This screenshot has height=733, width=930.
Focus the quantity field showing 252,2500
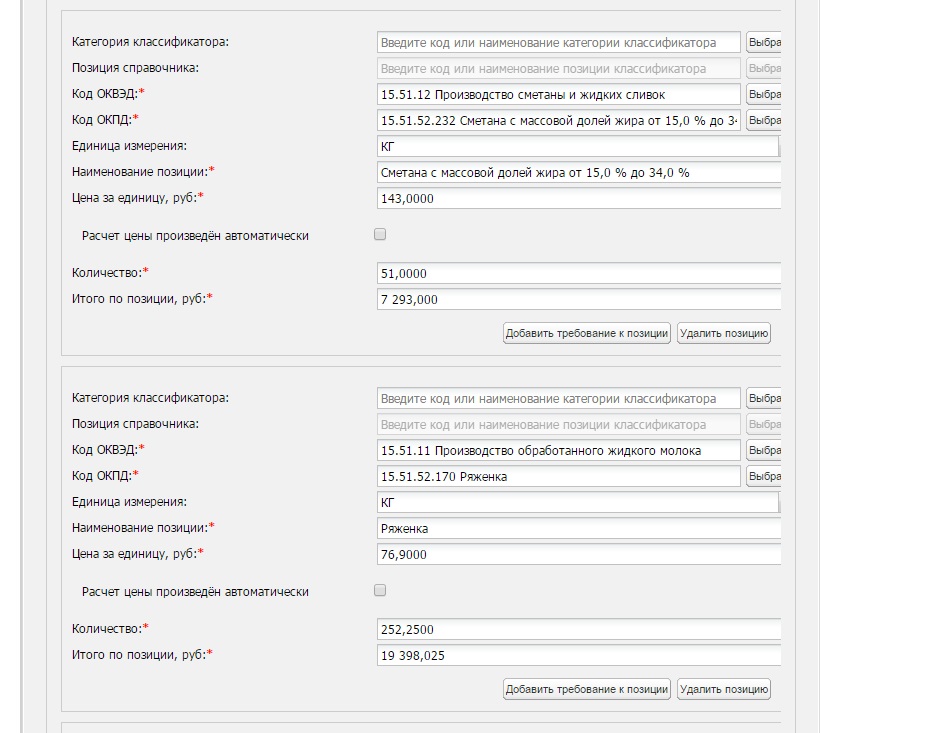[578, 629]
